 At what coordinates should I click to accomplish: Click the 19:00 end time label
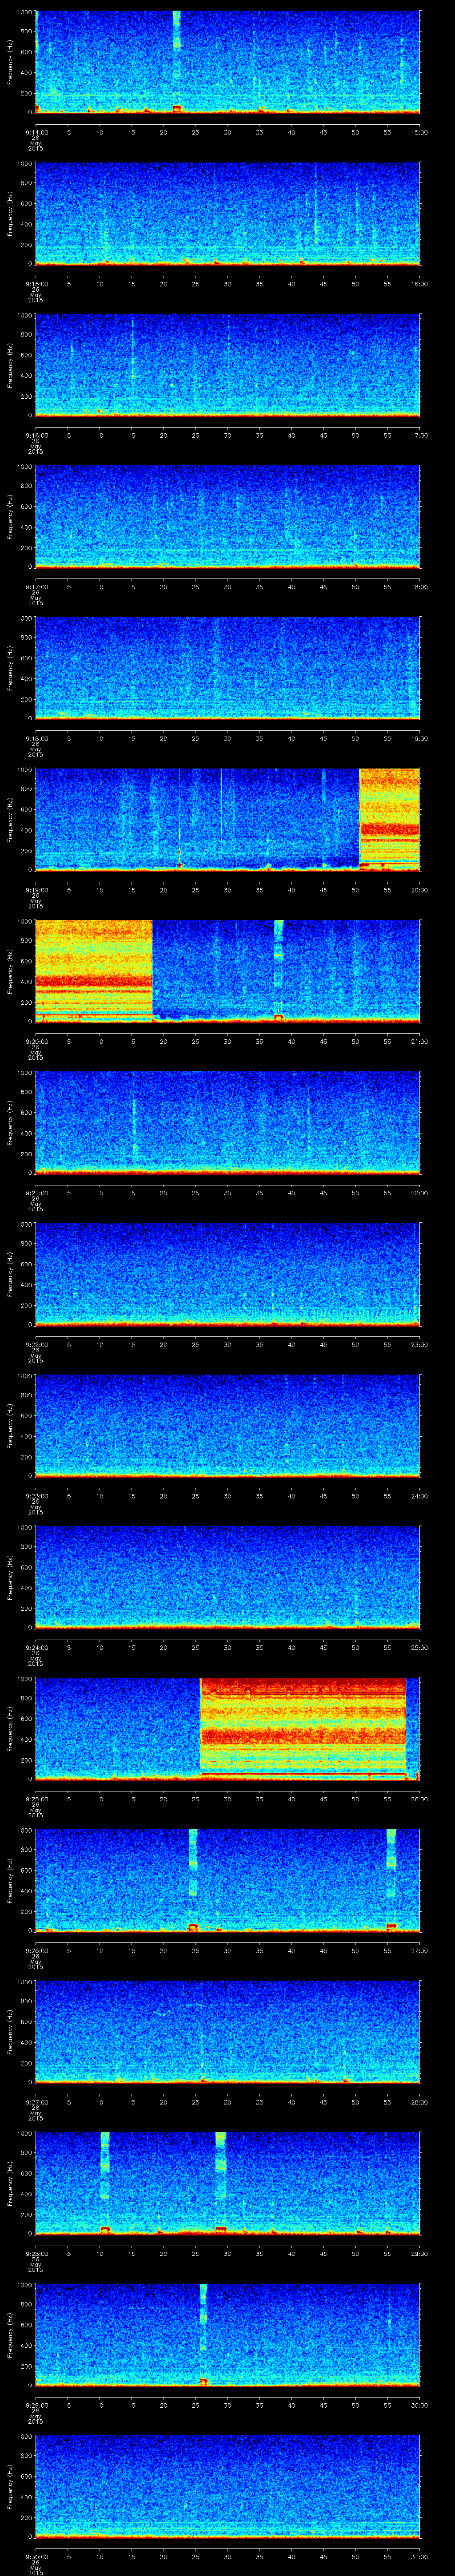pos(419,738)
